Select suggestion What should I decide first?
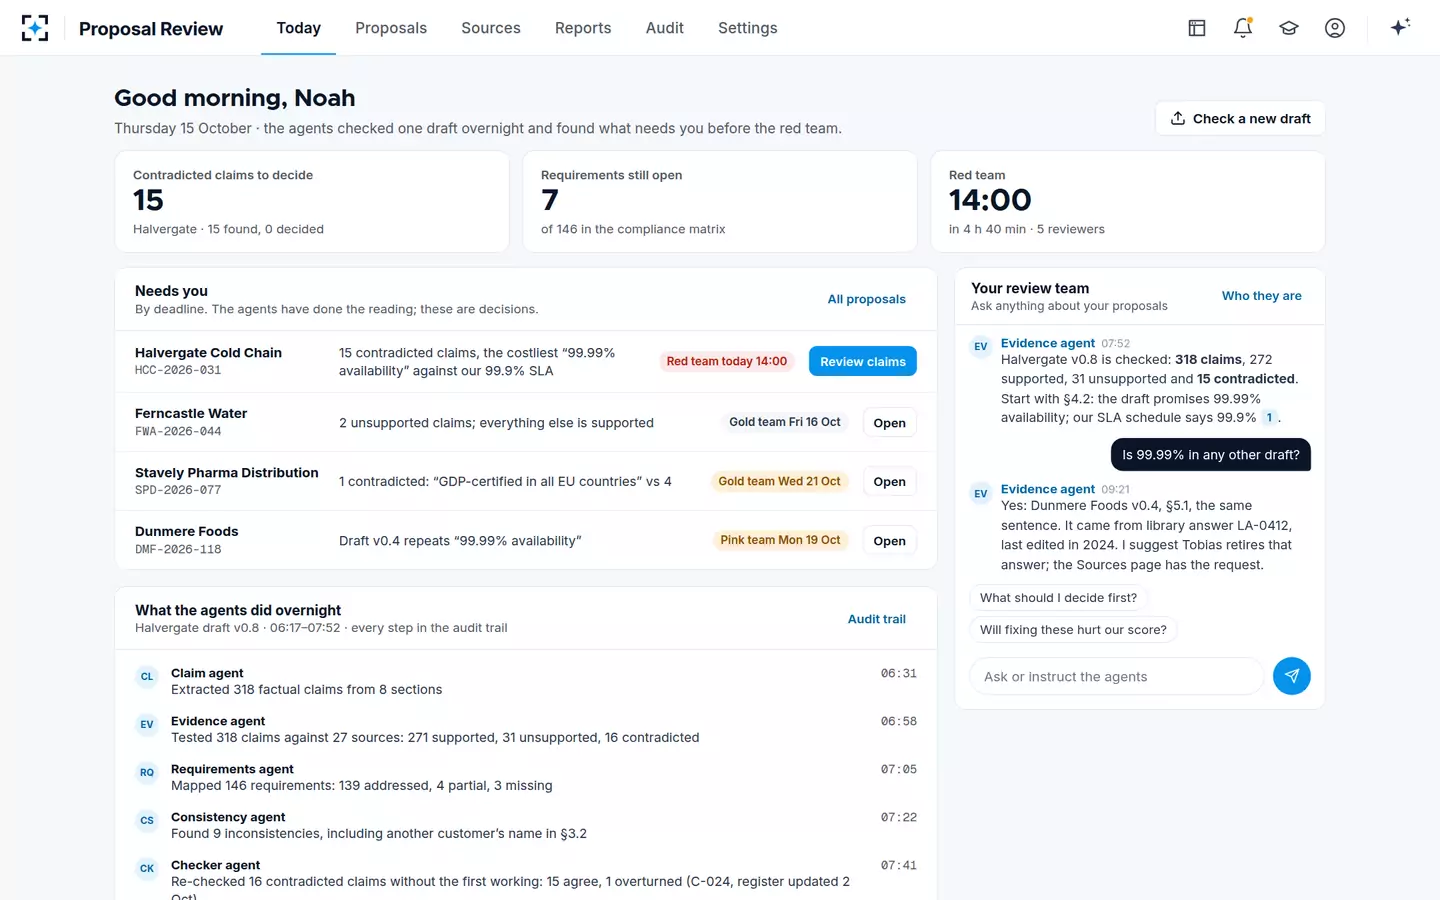1440x900 pixels. [x=1058, y=598]
